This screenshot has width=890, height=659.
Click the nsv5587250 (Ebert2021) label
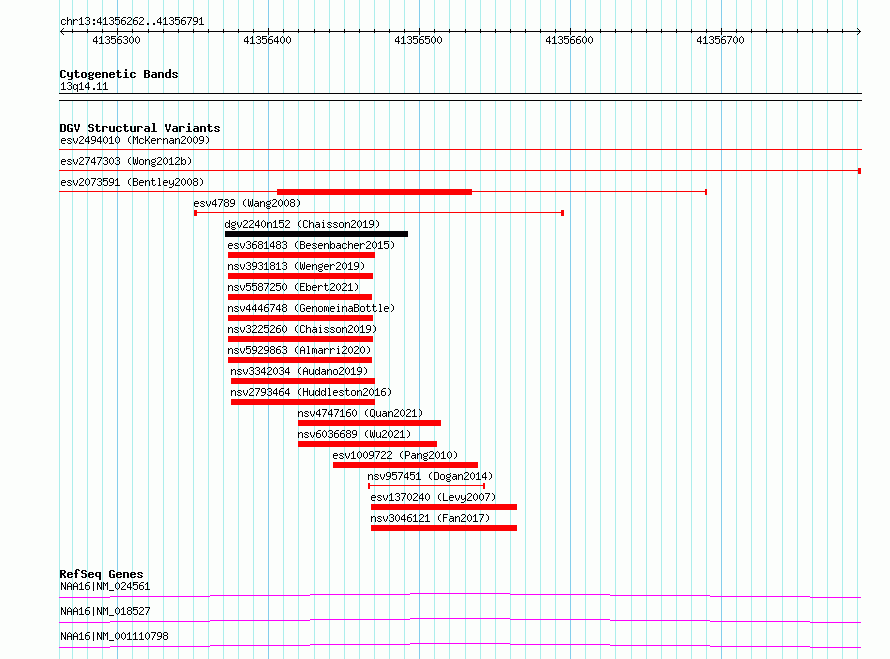coord(293,287)
